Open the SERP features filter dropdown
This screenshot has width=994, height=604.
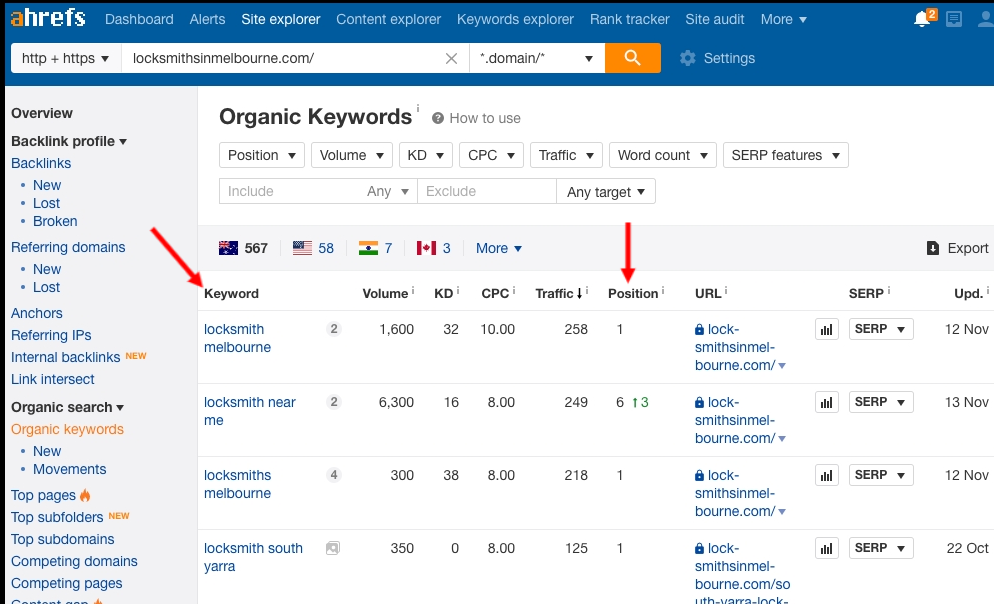pos(785,155)
